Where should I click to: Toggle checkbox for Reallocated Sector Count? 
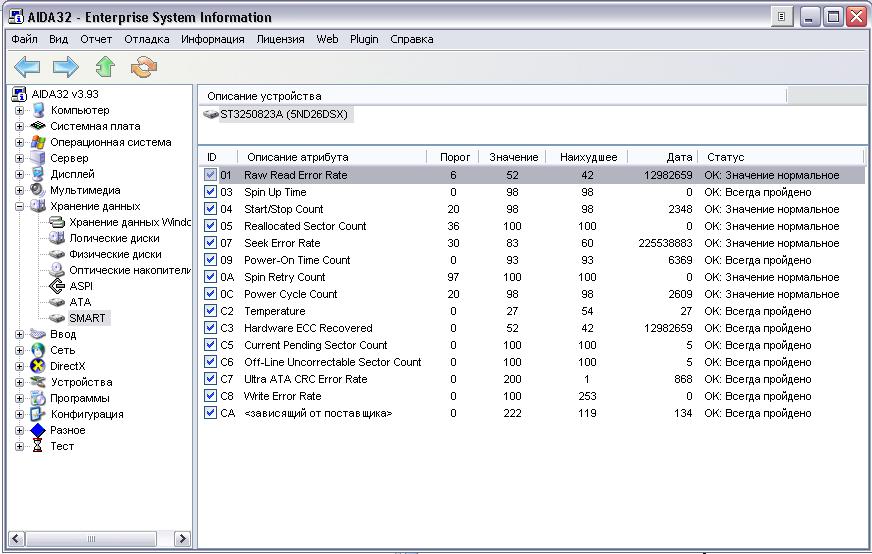210,226
